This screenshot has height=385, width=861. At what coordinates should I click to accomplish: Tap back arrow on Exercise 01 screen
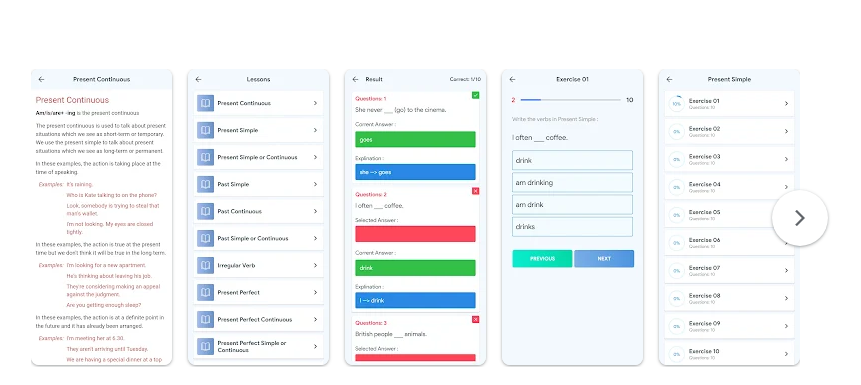coord(512,80)
